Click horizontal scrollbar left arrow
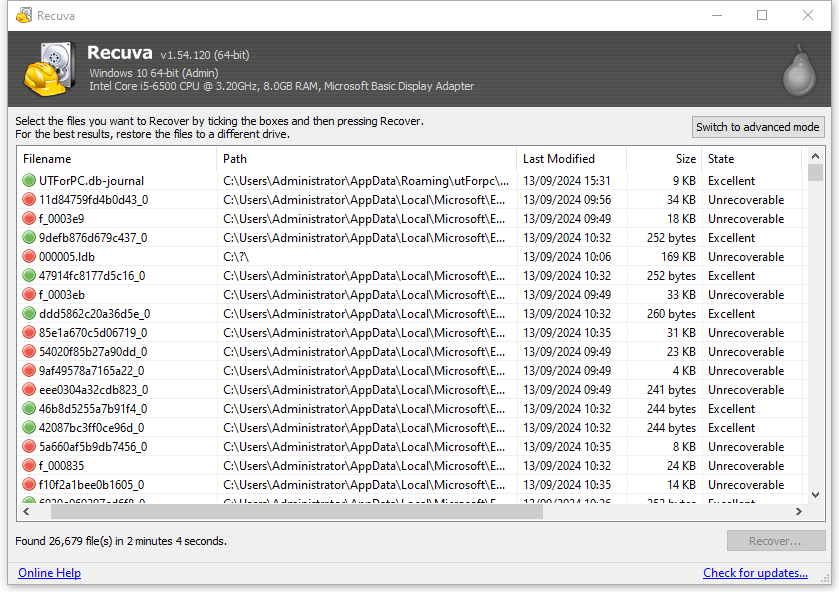This screenshot has width=839, height=592. (x=26, y=512)
